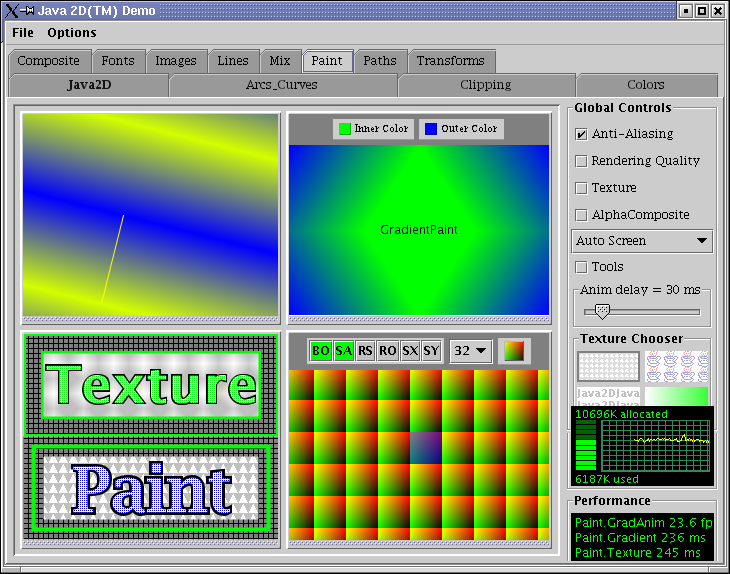Open the Auto Screen dropdown
The height and width of the screenshot is (574, 730).
642,241
